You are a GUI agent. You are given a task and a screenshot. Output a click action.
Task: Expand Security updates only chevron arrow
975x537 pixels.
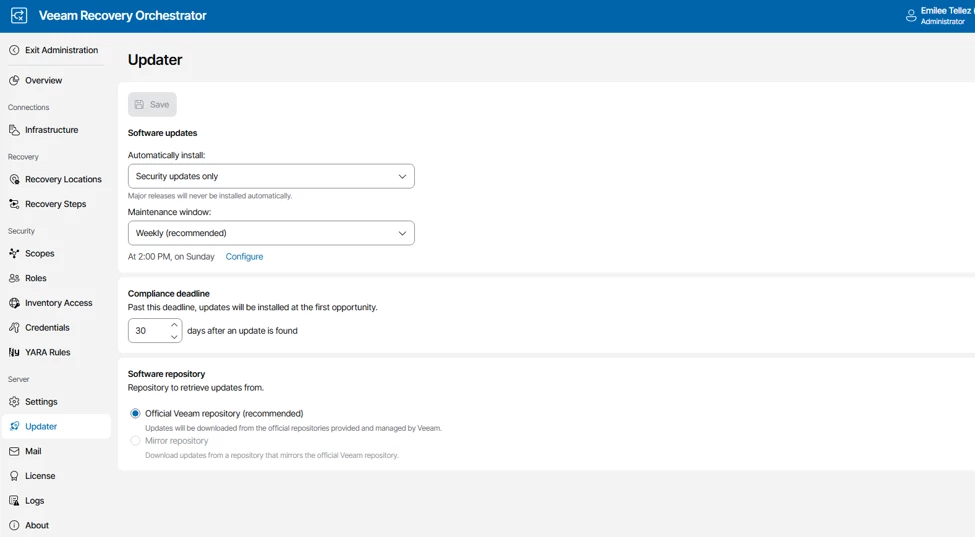(x=402, y=177)
